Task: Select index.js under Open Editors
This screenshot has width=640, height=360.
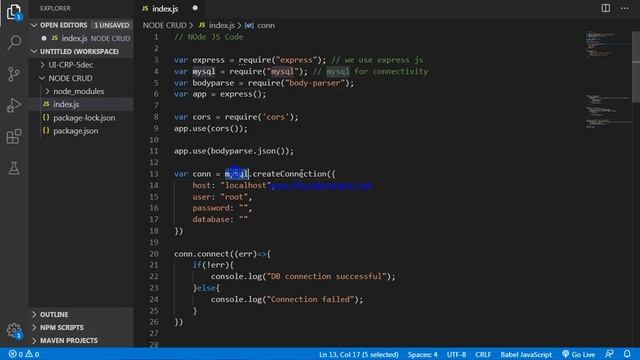Action: pos(82,38)
